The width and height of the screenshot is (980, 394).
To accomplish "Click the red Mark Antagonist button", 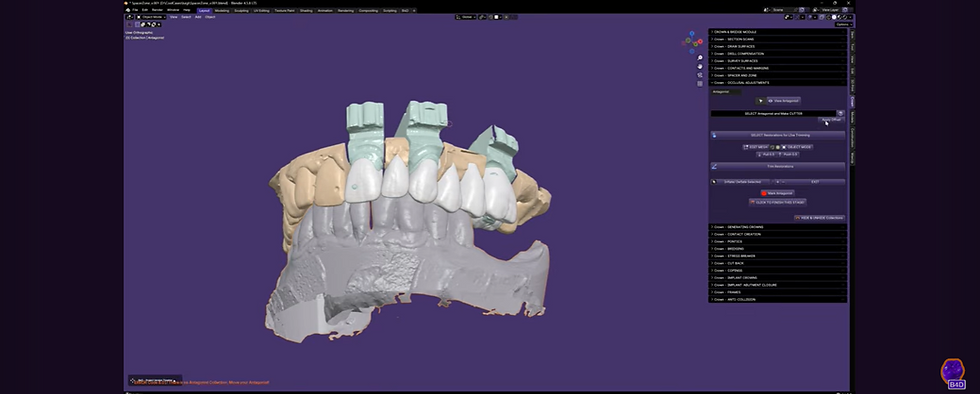I will pyautogui.click(x=778, y=193).
